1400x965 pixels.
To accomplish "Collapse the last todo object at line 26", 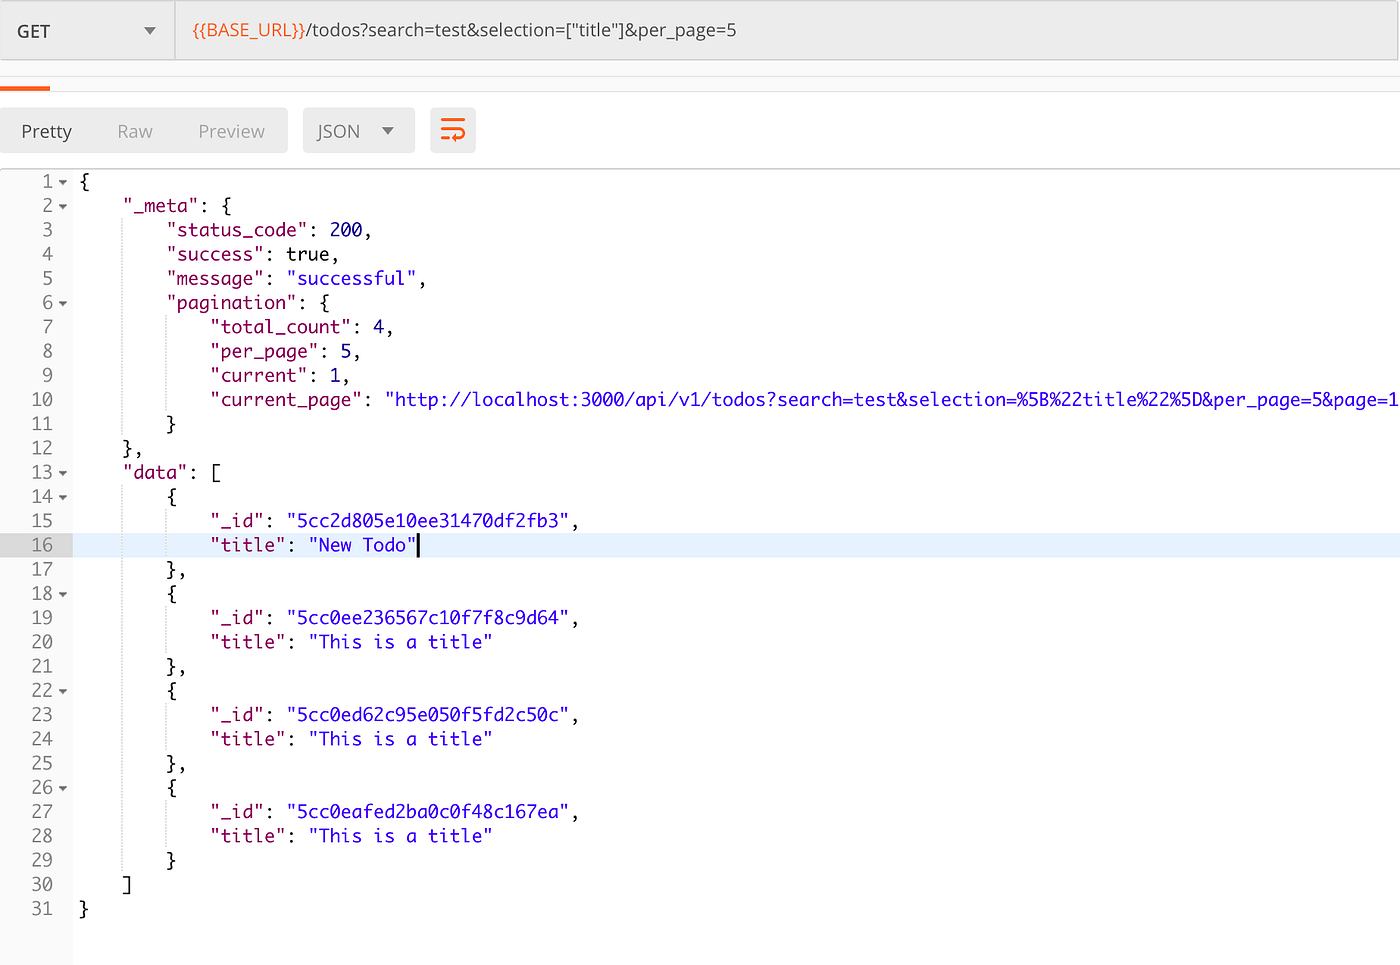I will pos(62,787).
